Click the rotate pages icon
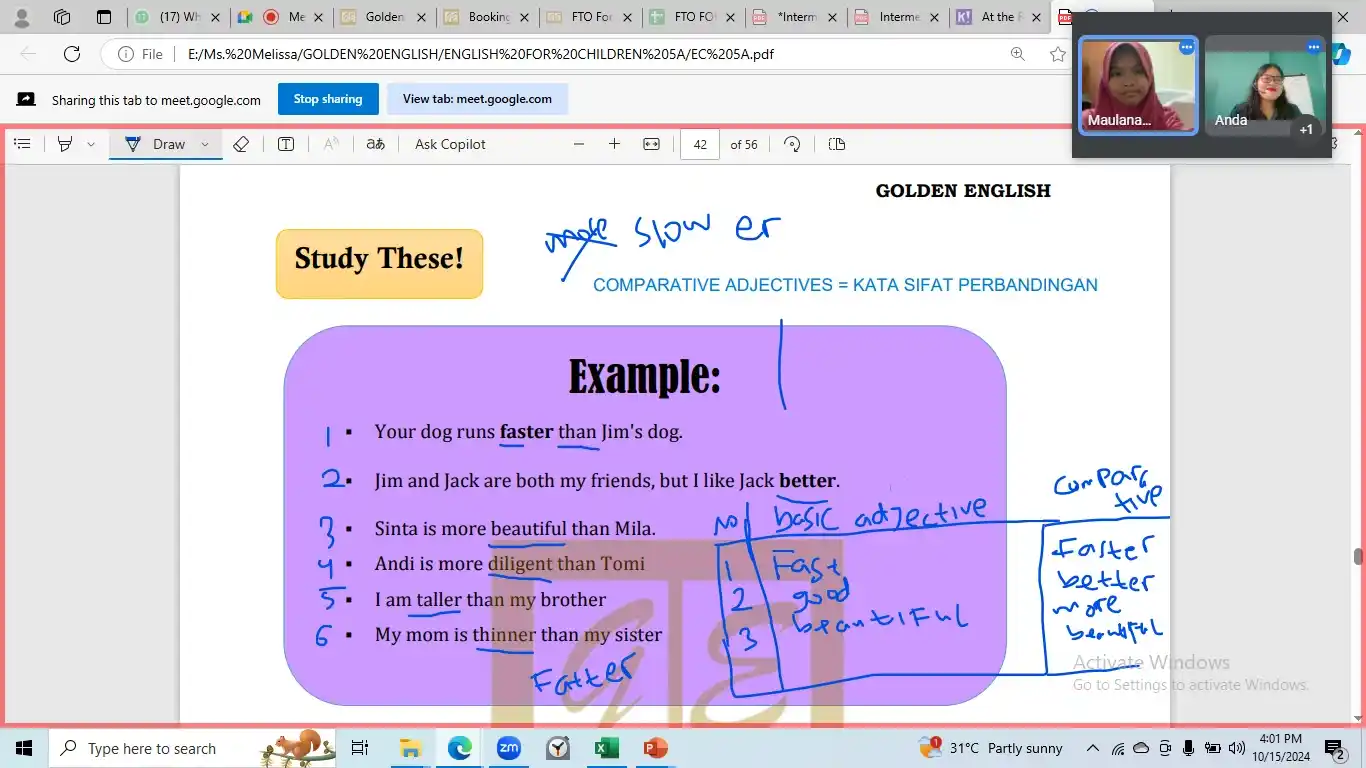 click(791, 144)
